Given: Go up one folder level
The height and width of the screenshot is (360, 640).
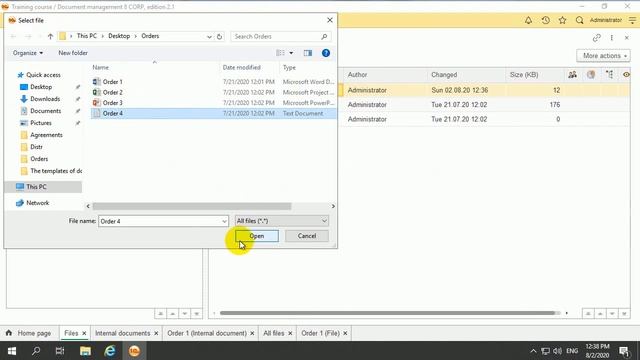Looking at the screenshot, I should tap(50, 36).
